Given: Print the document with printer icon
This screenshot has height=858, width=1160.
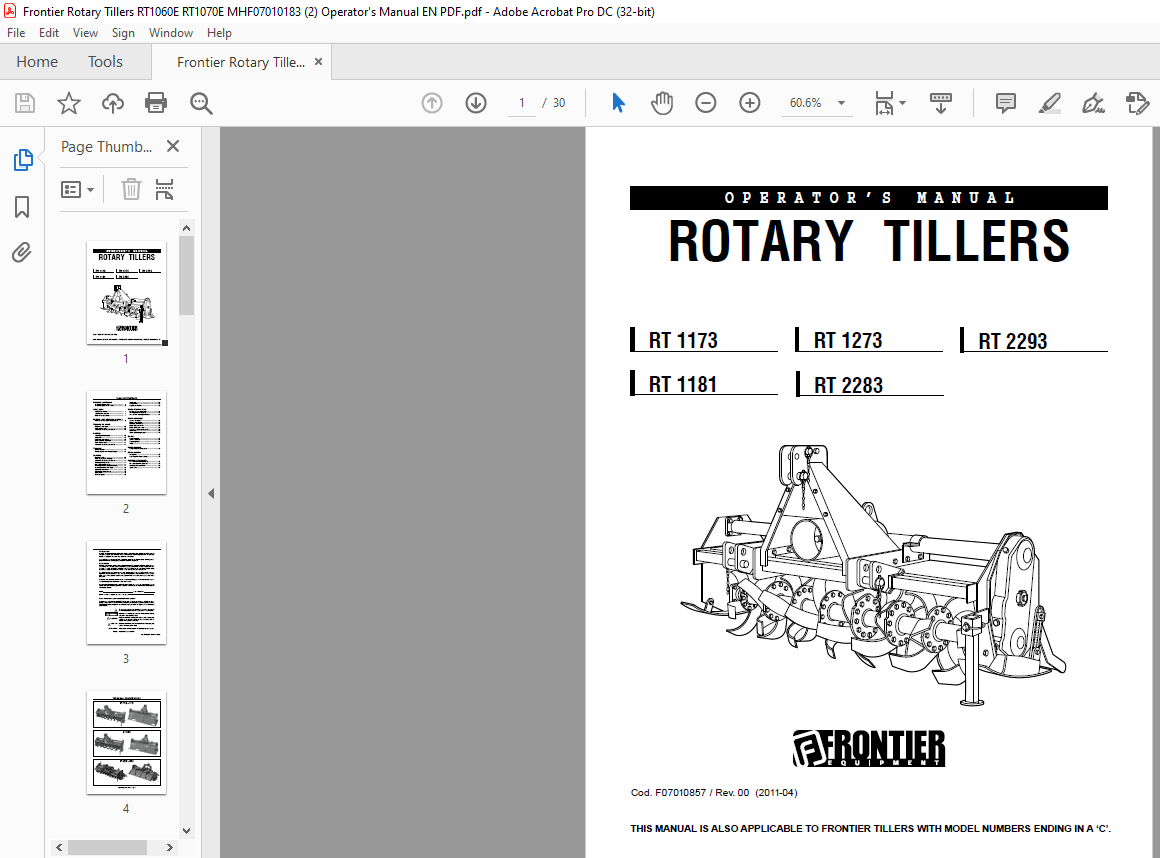Looking at the screenshot, I should (x=156, y=103).
